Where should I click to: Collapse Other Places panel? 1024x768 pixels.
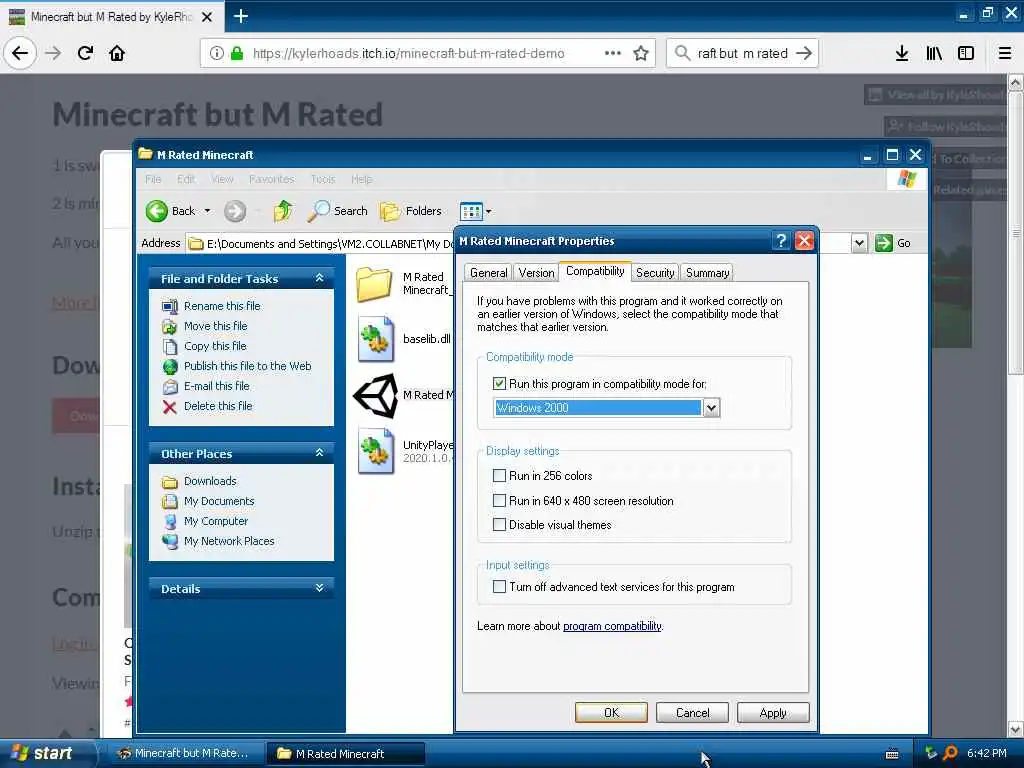[319, 453]
